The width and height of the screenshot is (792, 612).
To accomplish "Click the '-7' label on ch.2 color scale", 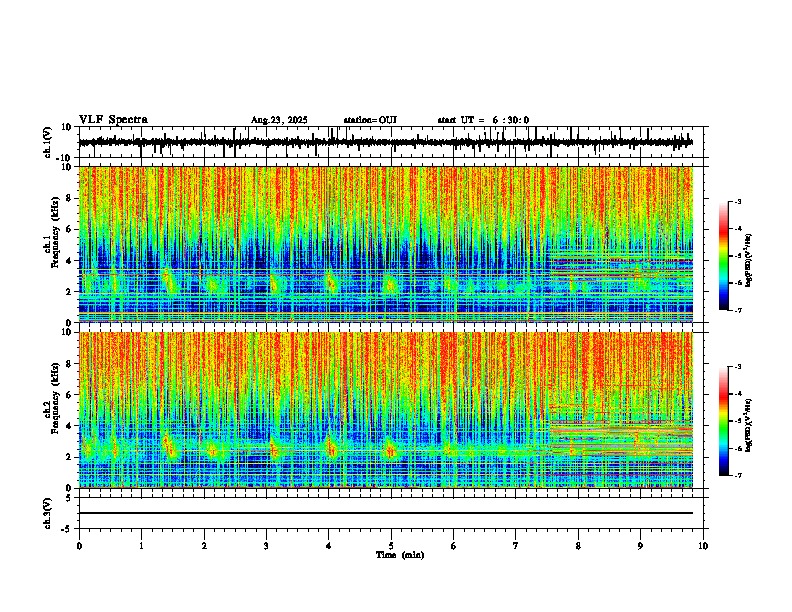I will tap(737, 475).
